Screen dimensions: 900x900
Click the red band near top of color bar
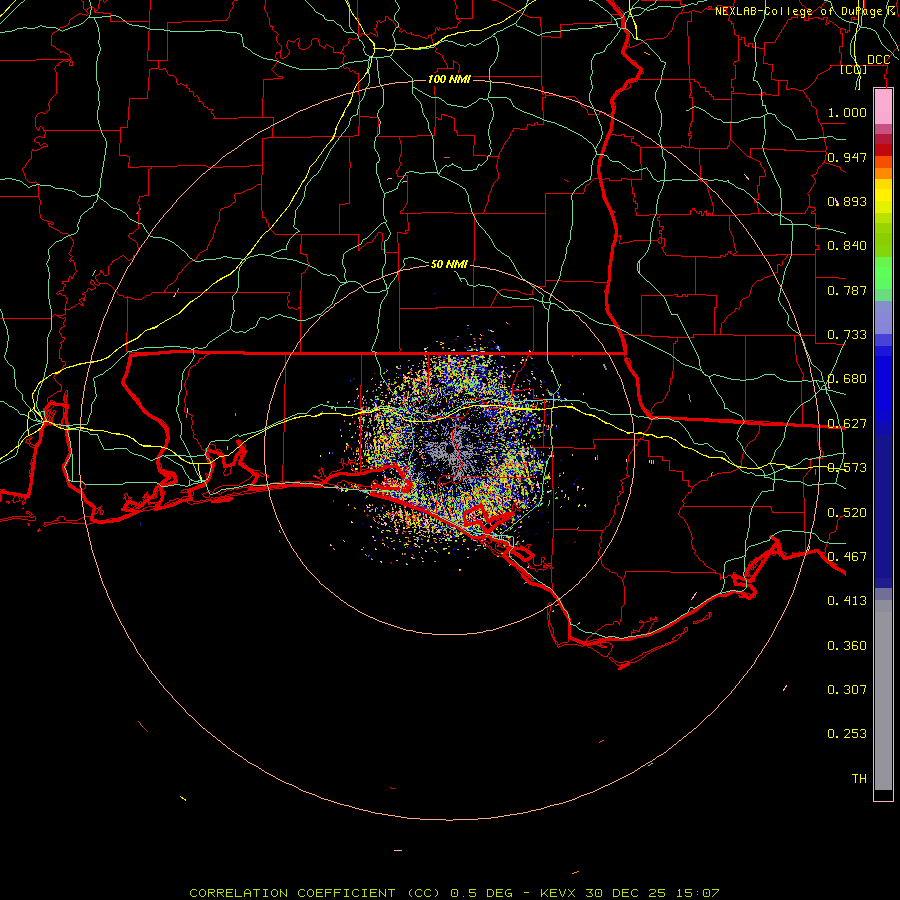(883, 150)
